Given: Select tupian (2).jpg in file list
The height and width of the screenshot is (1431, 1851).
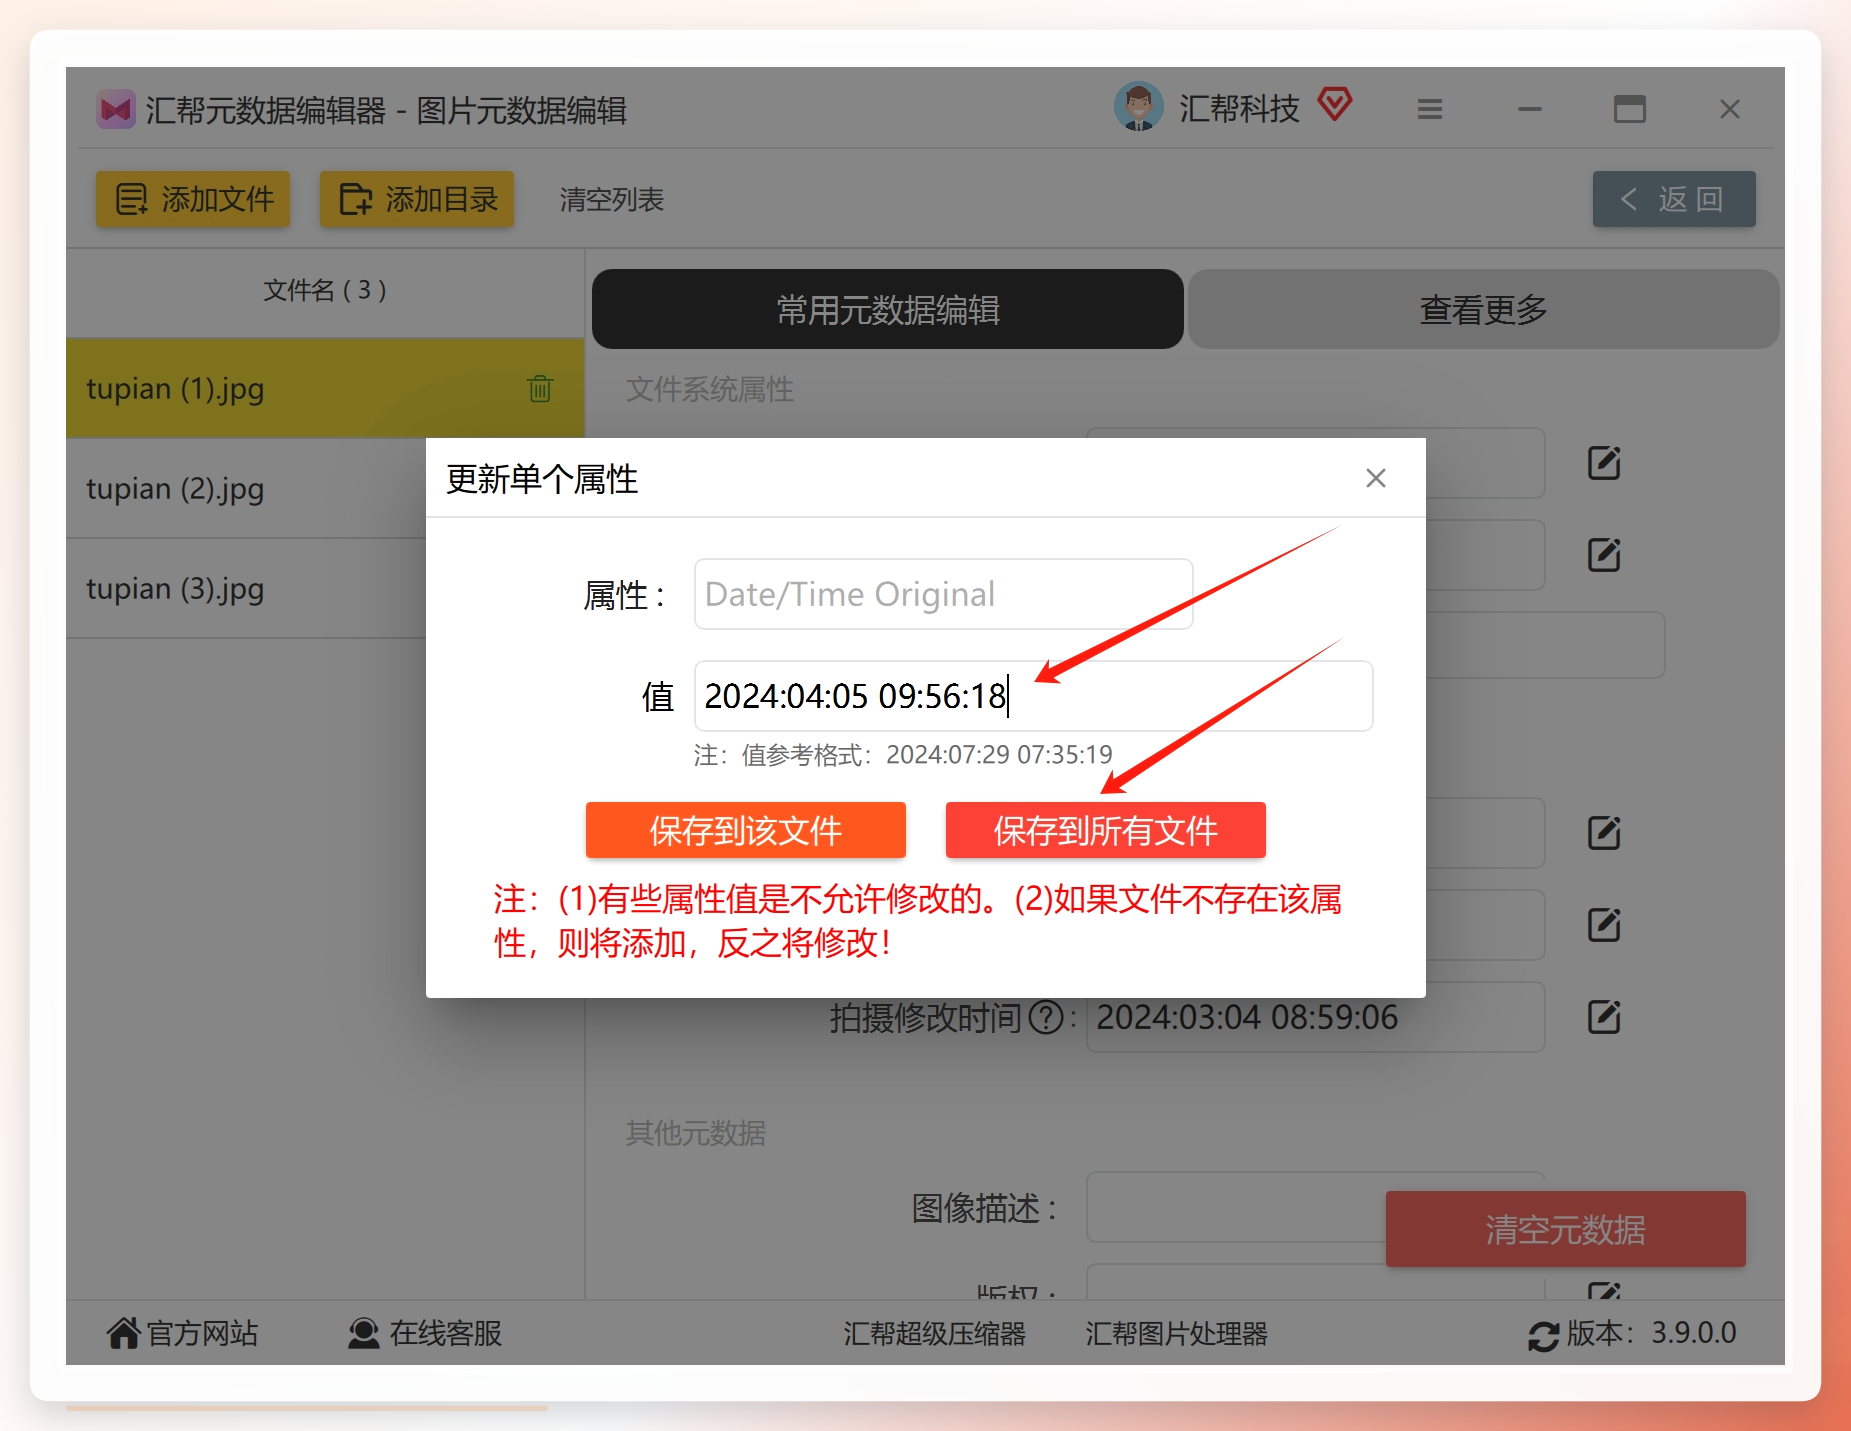Looking at the screenshot, I should coord(246,488).
